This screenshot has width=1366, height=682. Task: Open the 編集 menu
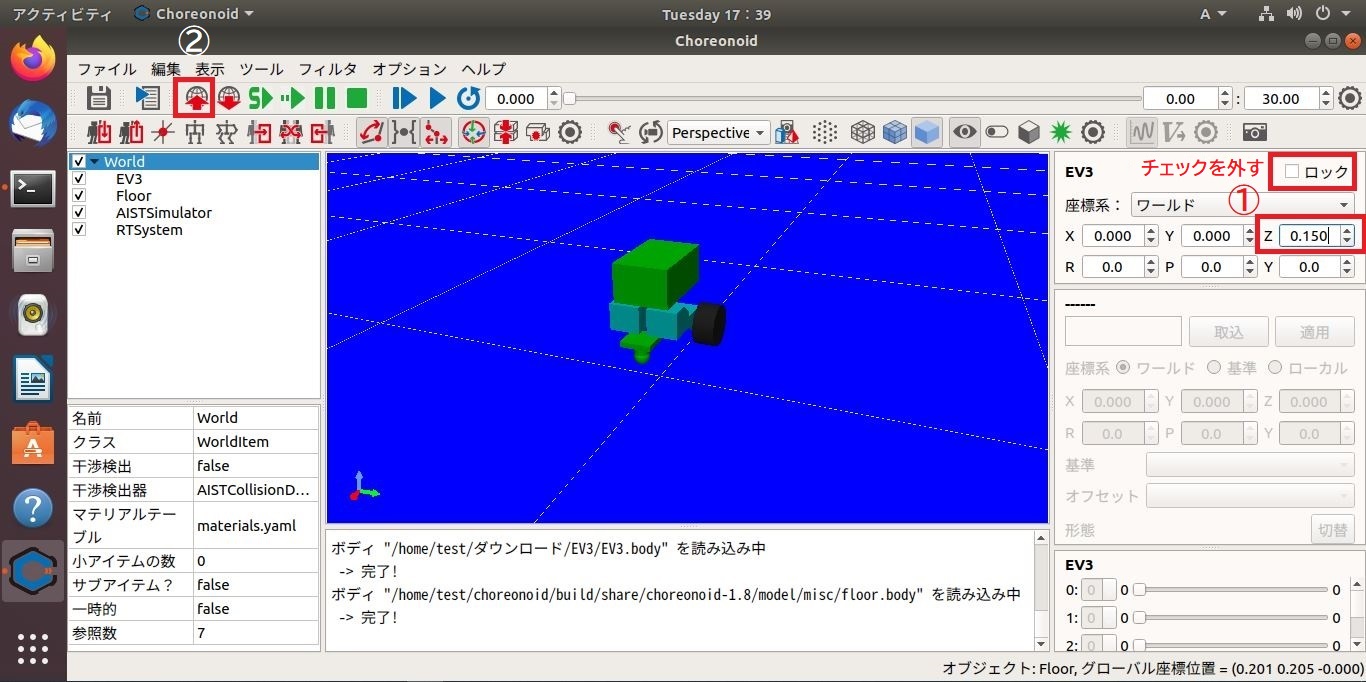point(166,69)
